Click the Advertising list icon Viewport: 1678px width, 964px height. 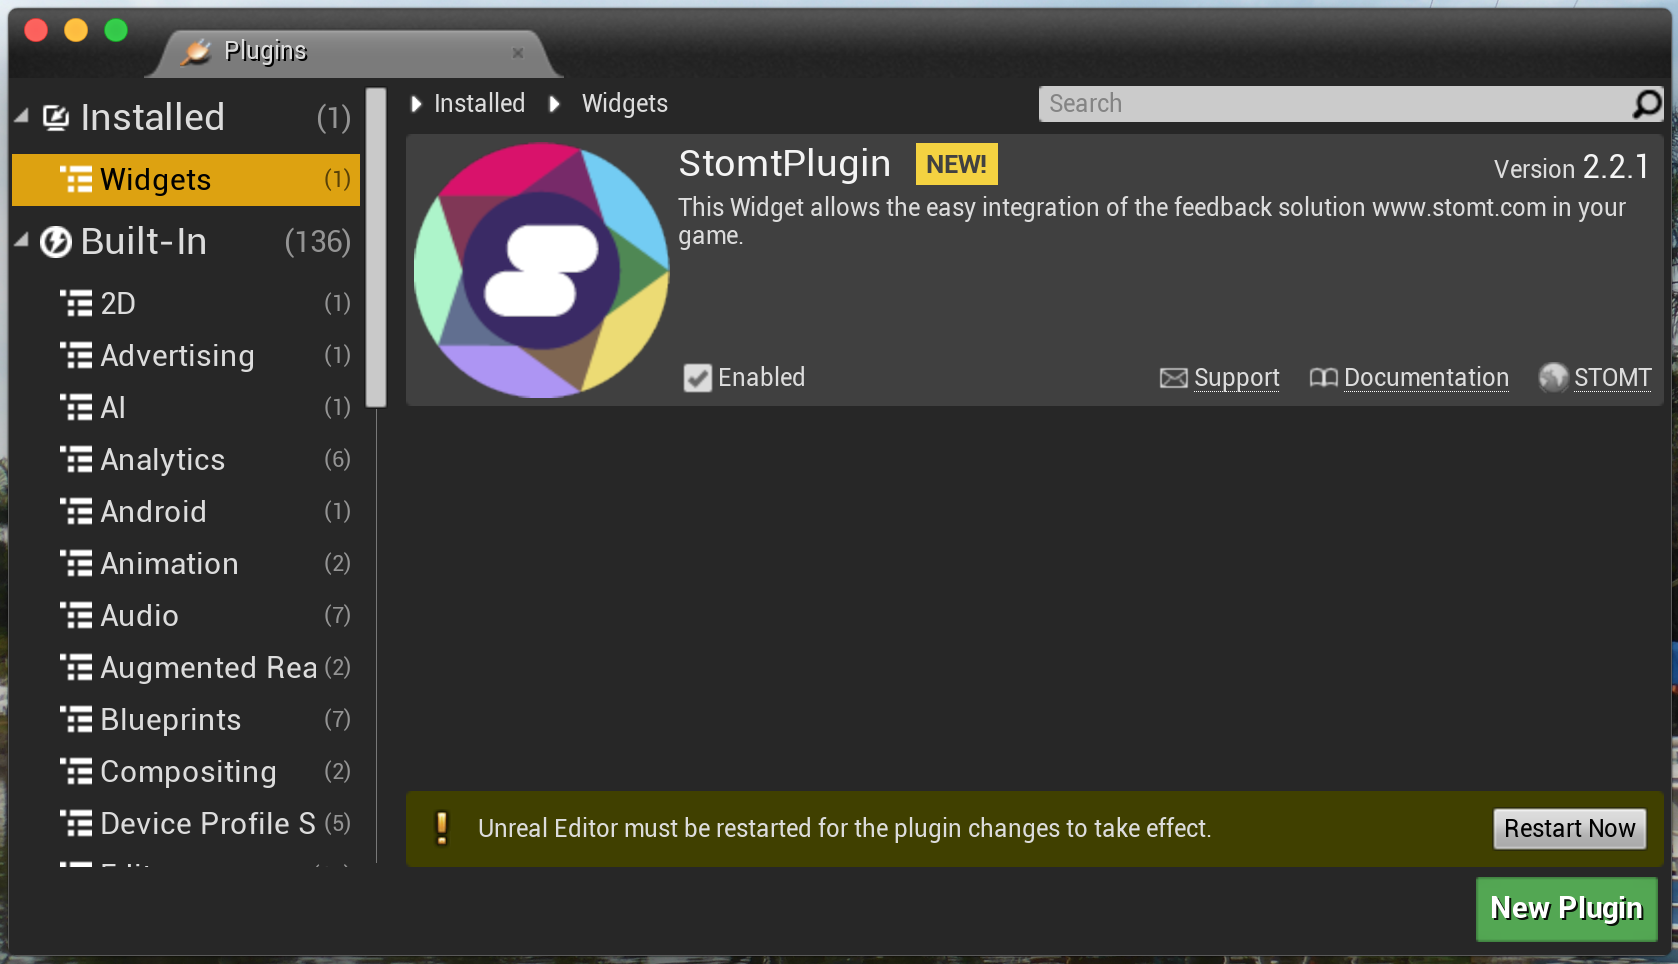click(76, 356)
